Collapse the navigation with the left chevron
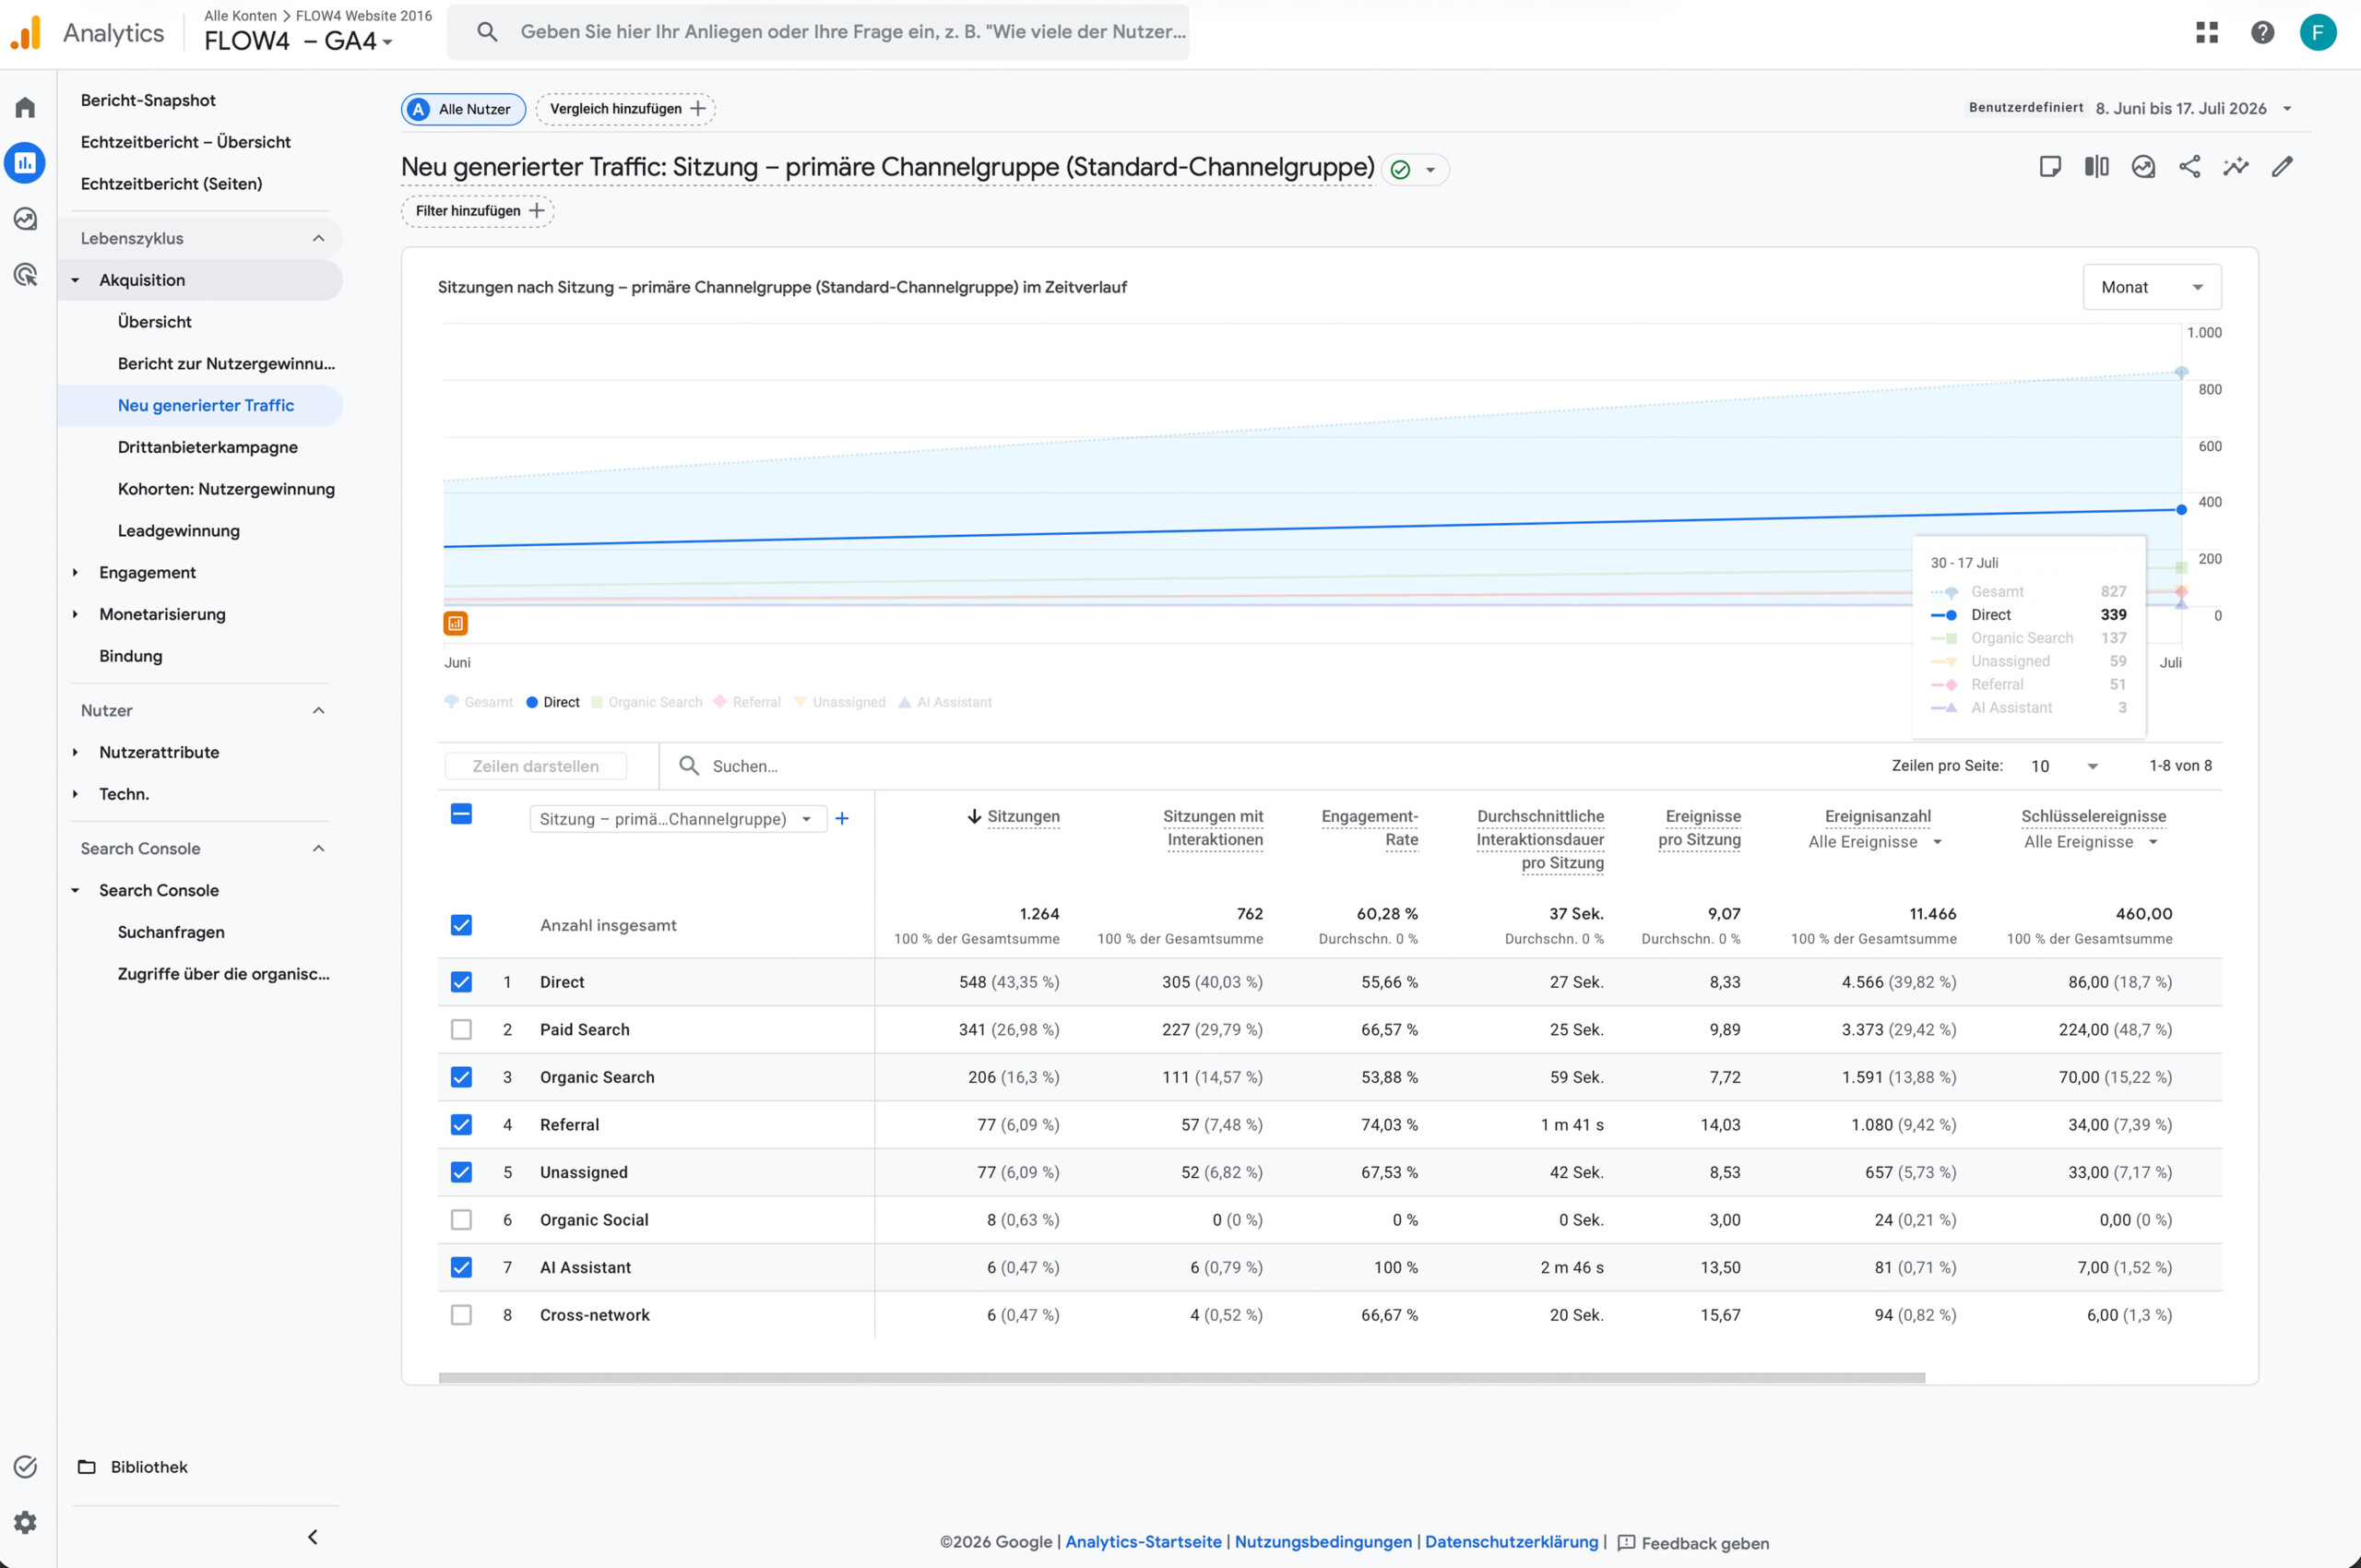2361x1568 pixels. pyautogui.click(x=313, y=1537)
